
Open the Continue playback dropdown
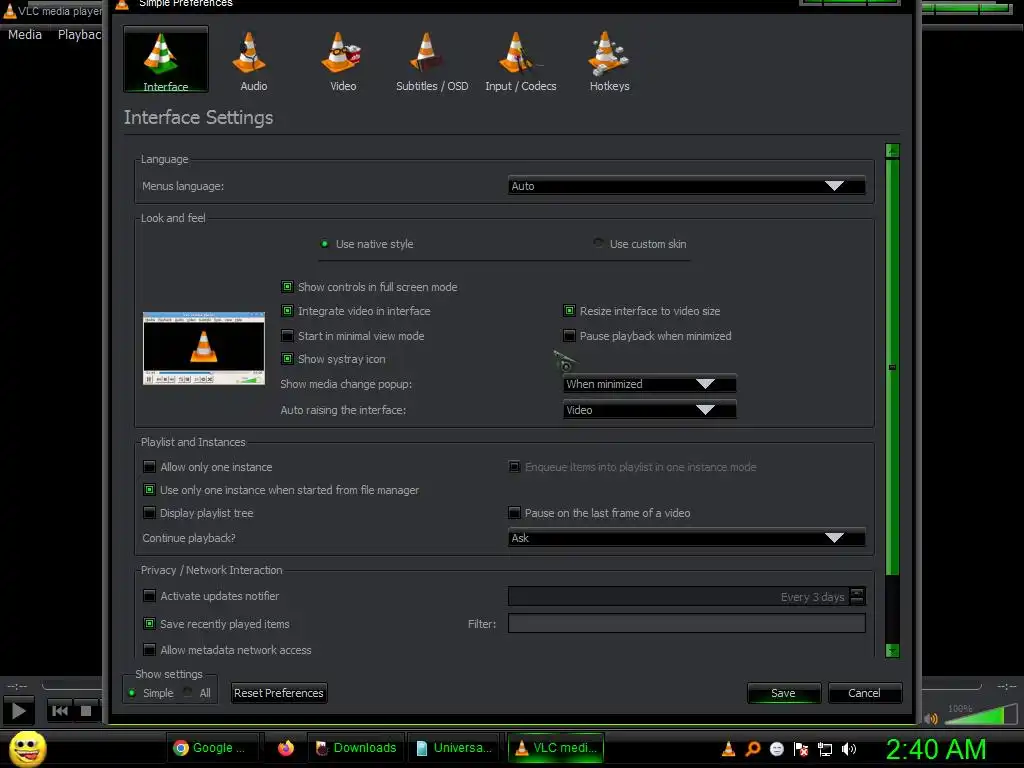[686, 538]
